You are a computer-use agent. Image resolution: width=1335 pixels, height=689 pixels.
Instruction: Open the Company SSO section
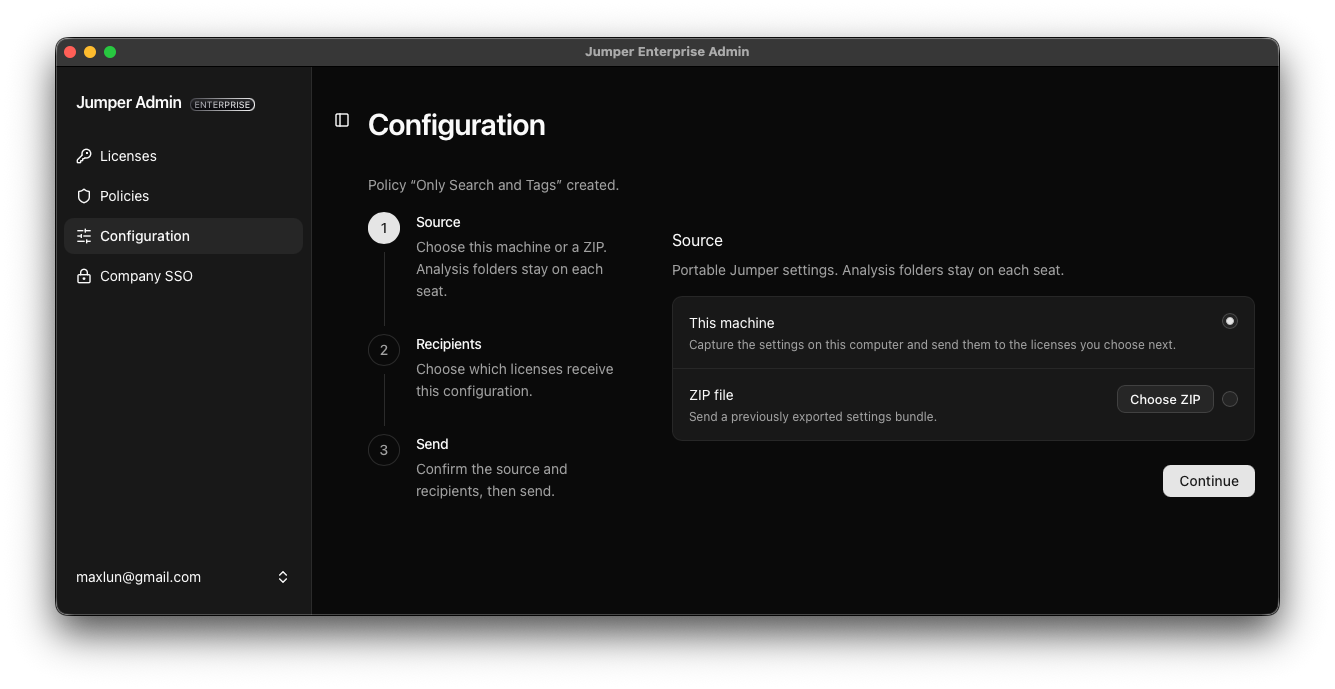click(x=183, y=276)
